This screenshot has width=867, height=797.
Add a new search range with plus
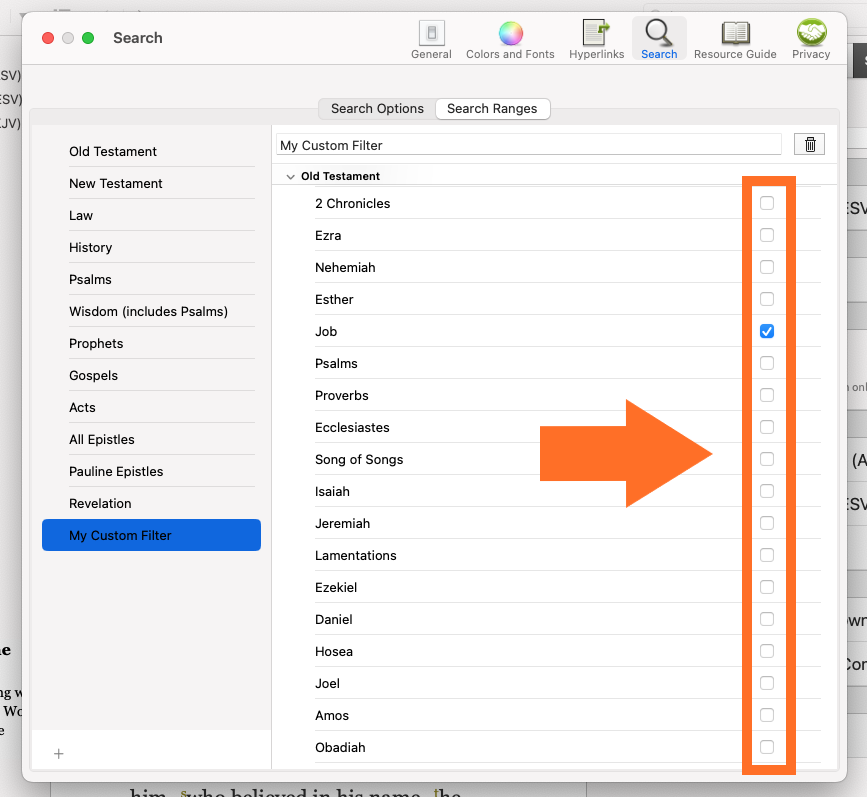pyautogui.click(x=59, y=753)
